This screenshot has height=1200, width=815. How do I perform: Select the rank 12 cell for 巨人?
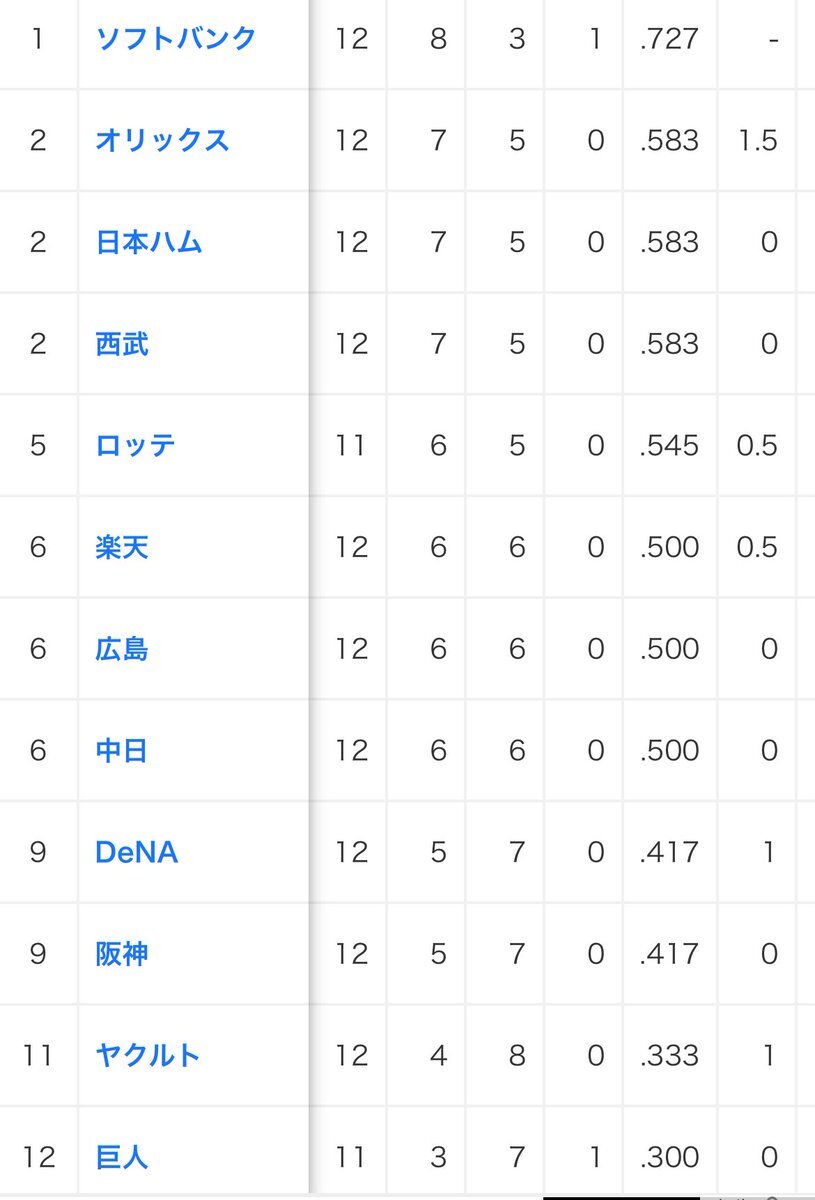point(38,1157)
